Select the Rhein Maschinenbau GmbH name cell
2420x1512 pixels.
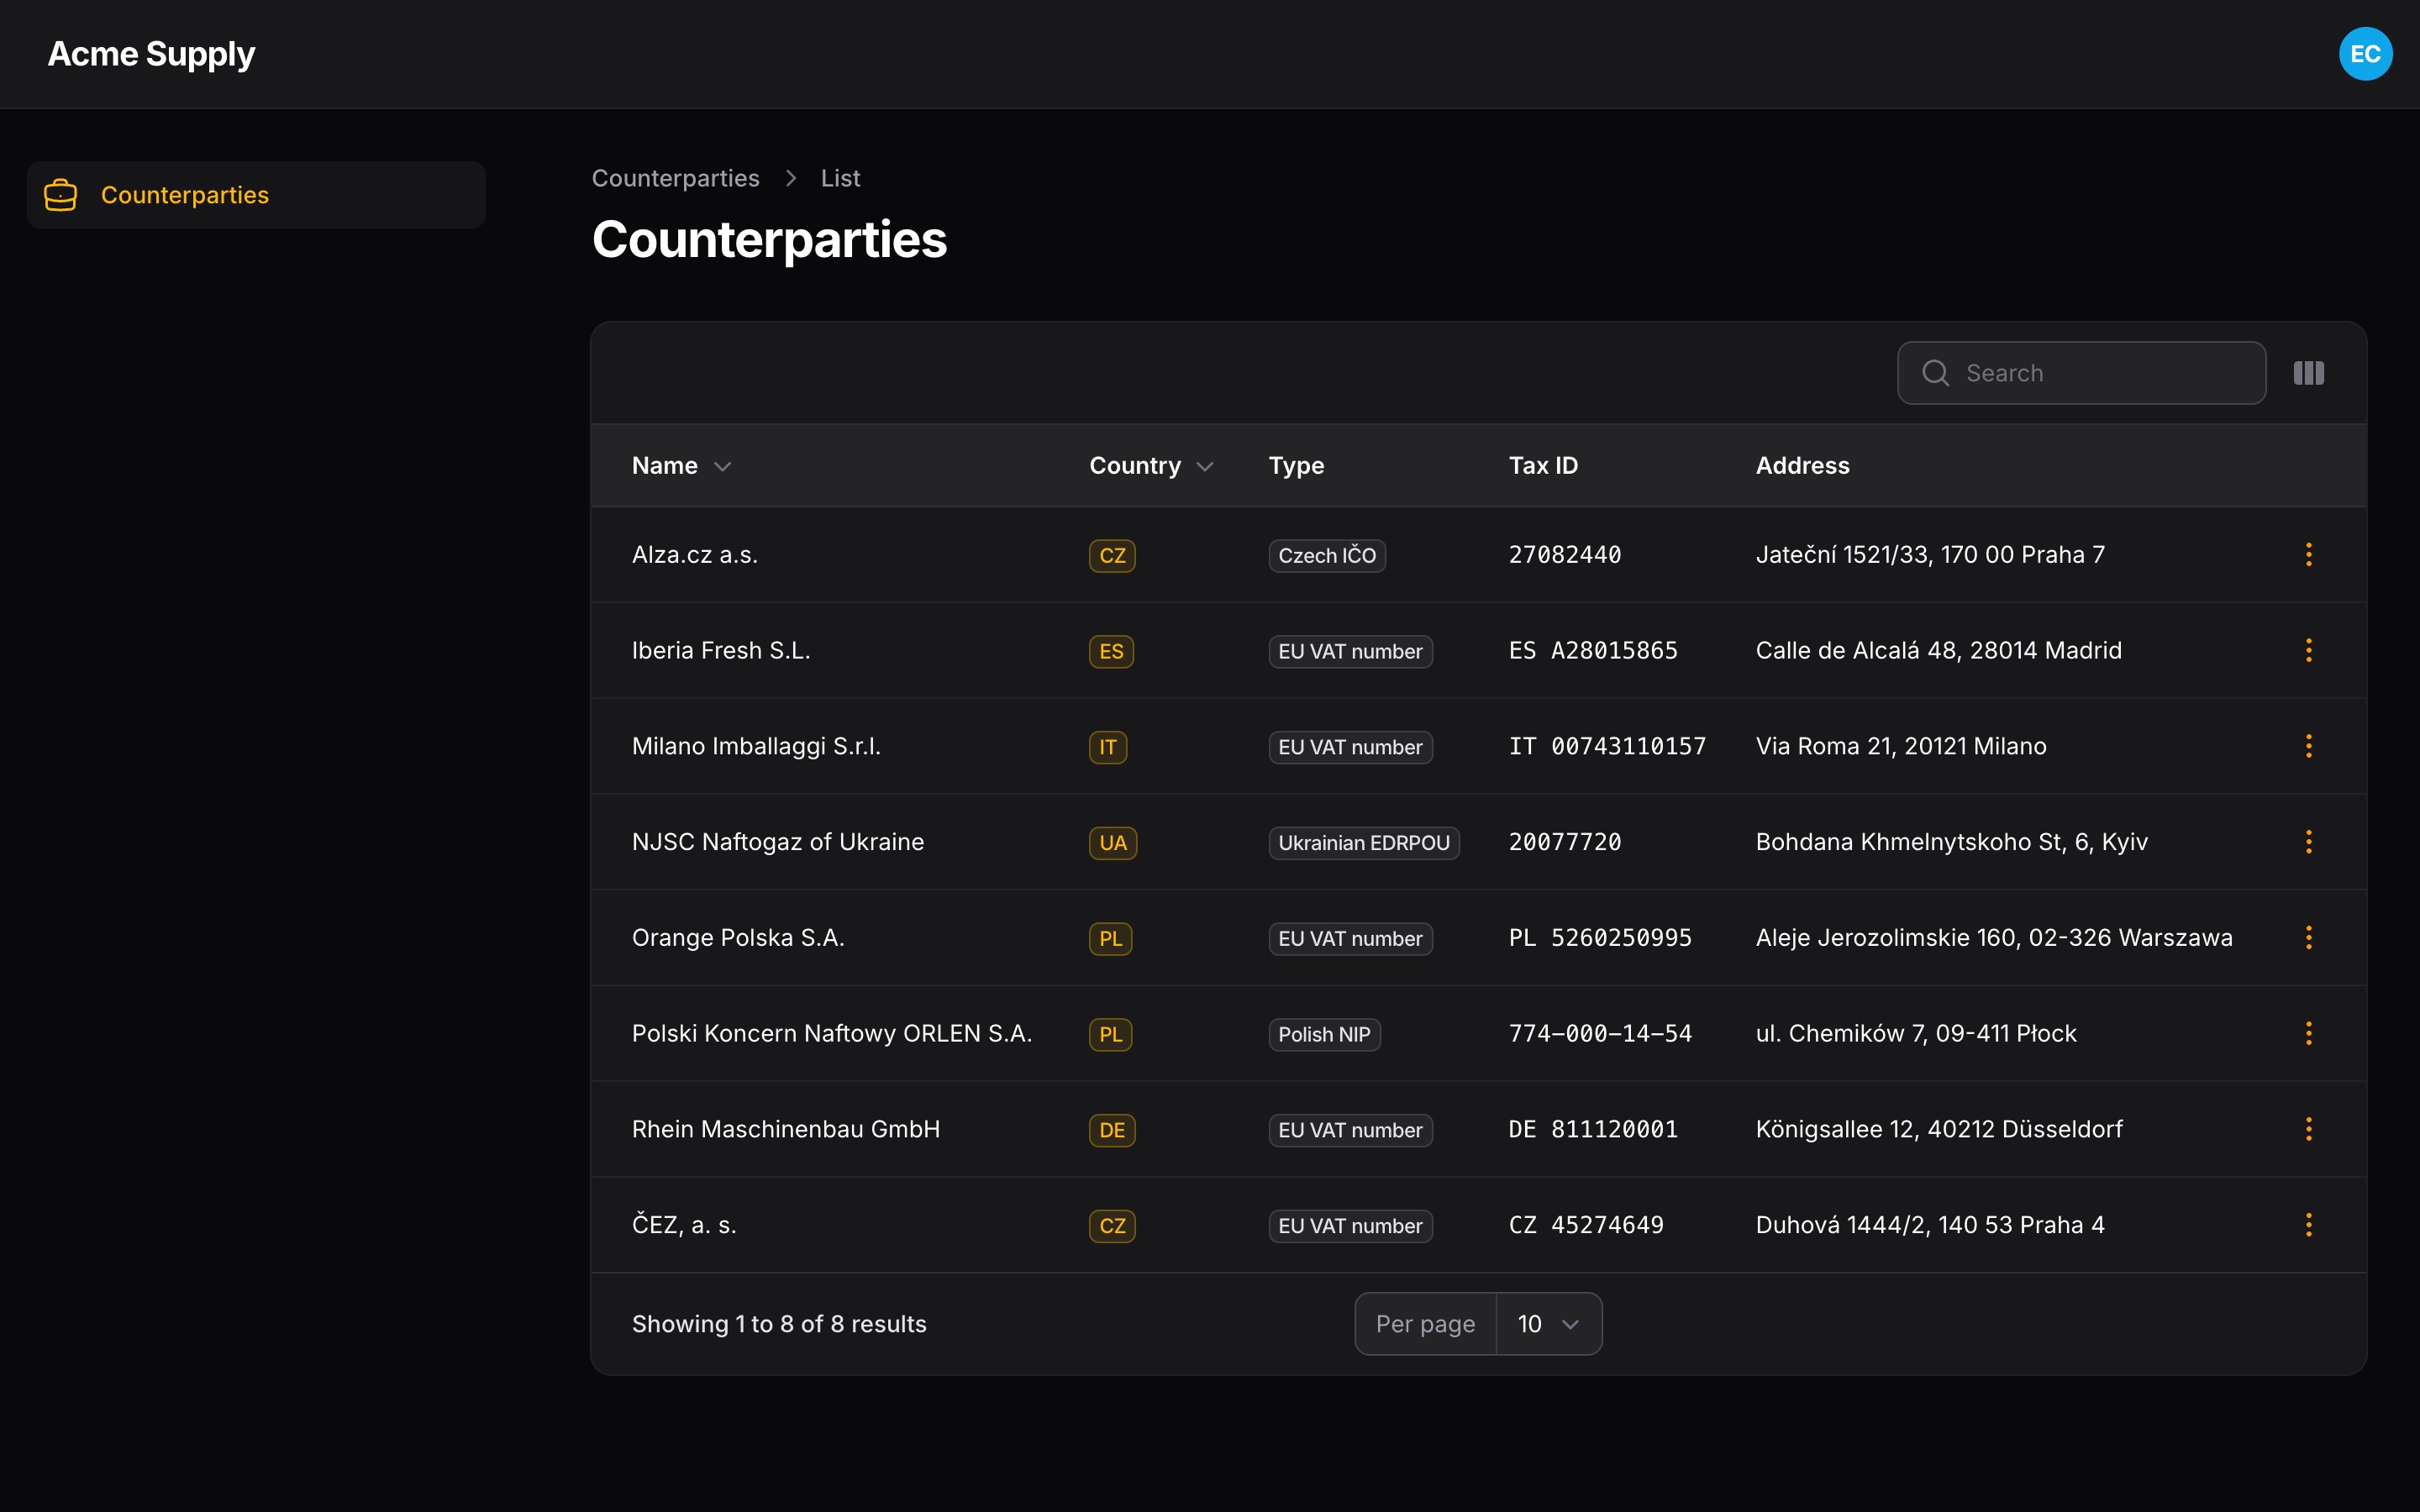point(786,1130)
